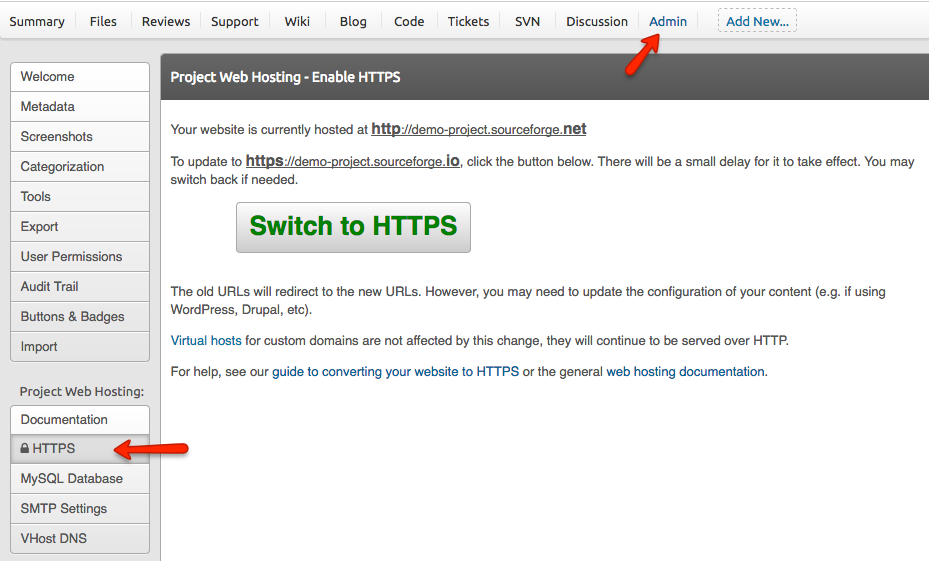
Task: Select User Permissions sidebar item
Action: pos(72,256)
